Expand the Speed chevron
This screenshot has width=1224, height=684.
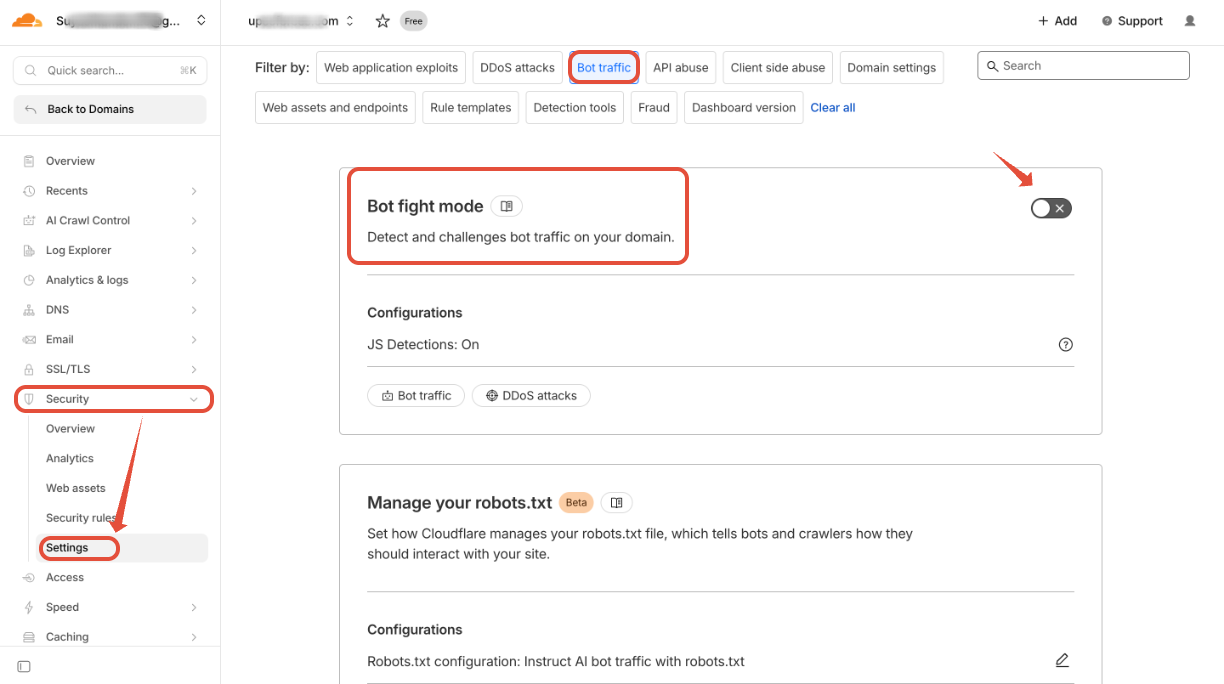pyautogui.click(x=194, y=607)
